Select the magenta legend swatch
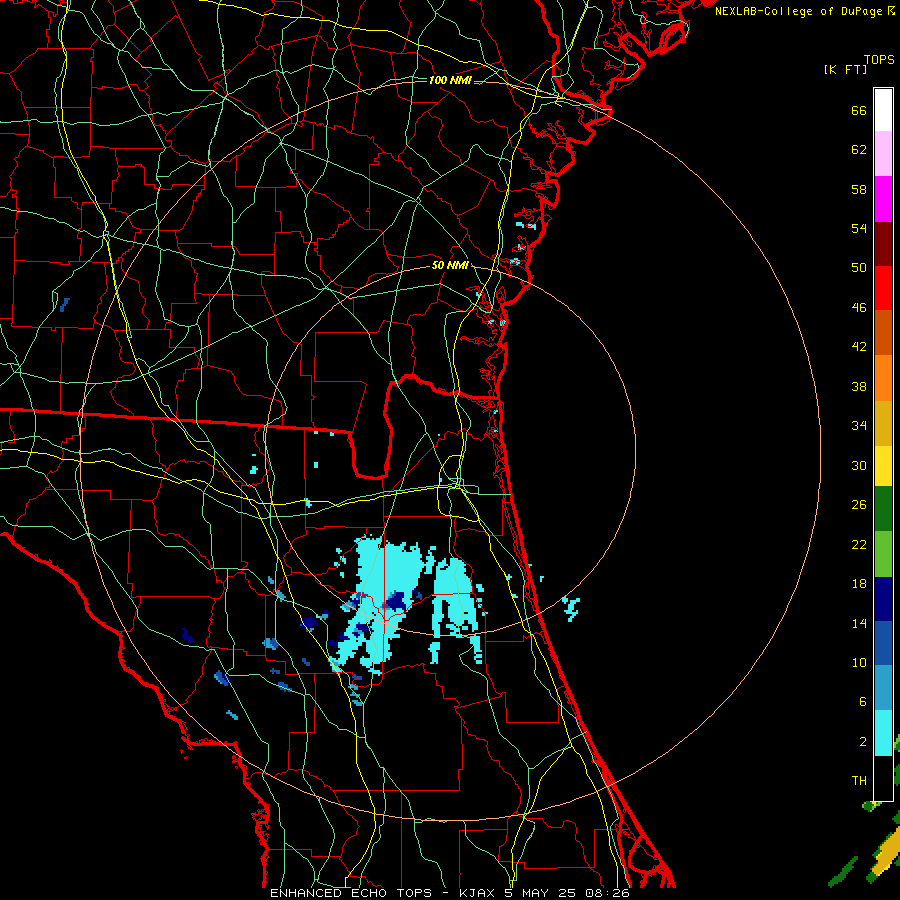The image size is (900, 900). [883, 199]
